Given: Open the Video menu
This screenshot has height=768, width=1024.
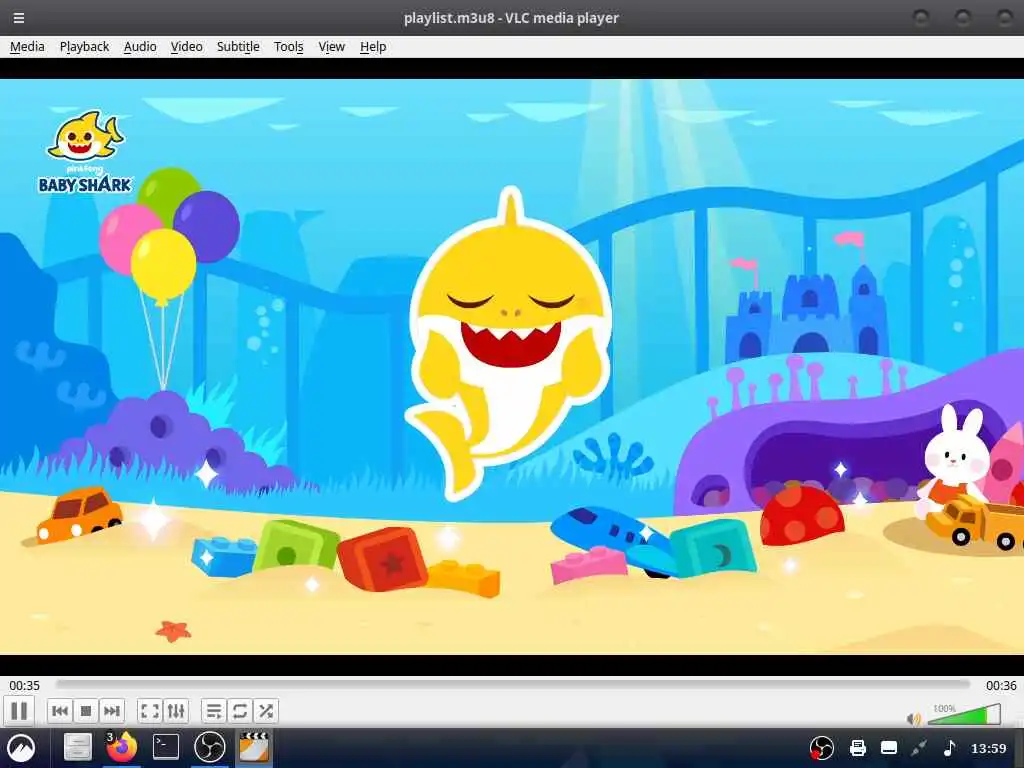Looking at the screenshot, I should (186, 47).
